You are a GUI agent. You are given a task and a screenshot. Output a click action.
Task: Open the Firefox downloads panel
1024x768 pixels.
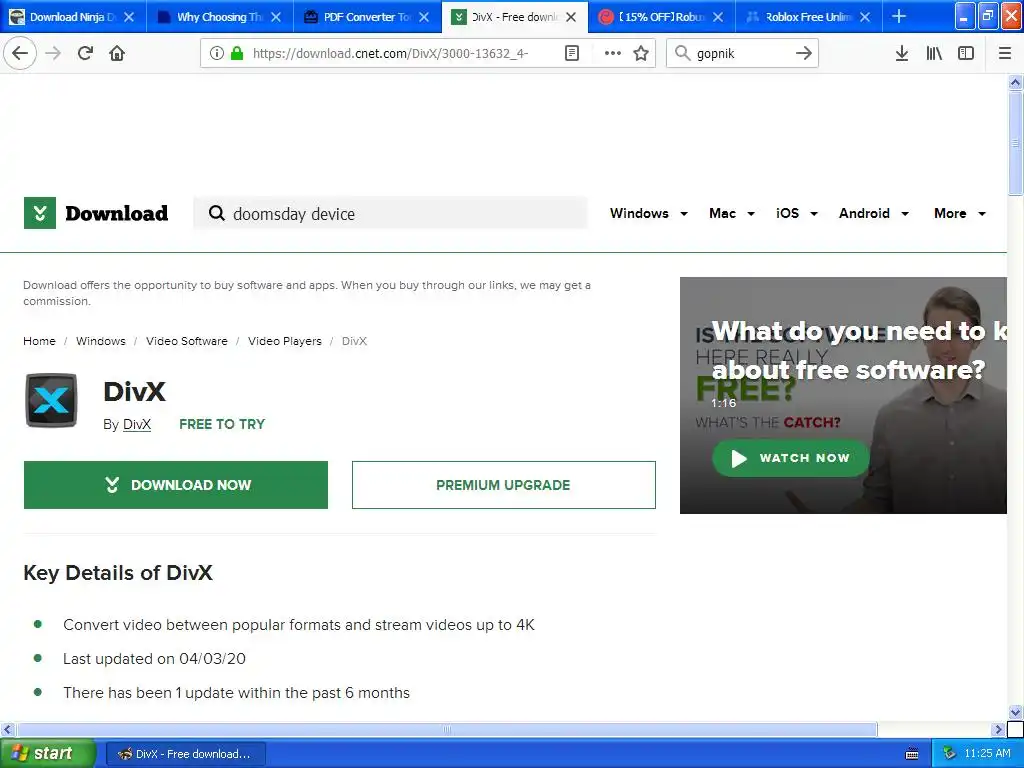pos(902,53)
